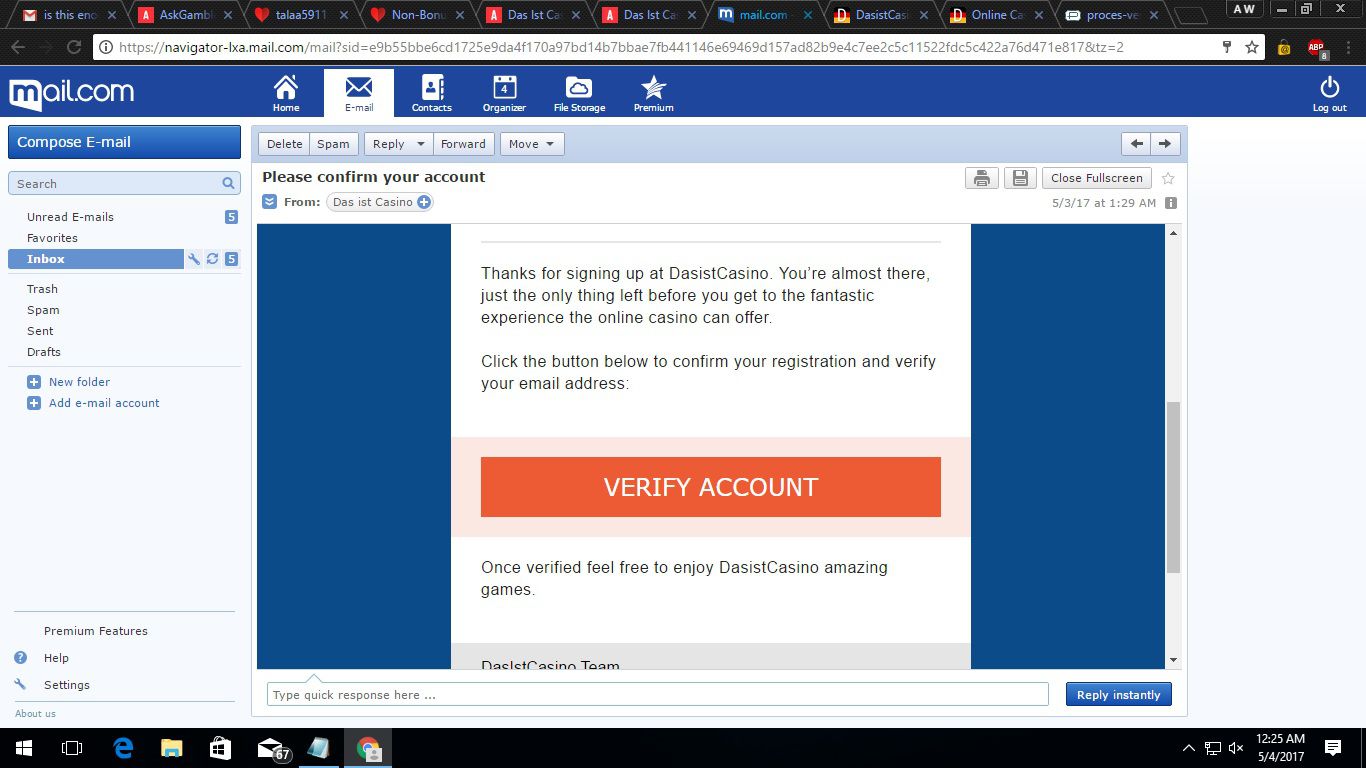Screen dimensions: 1366x768
Task: Open the Trash folder
Action: [x=42, y=289]
